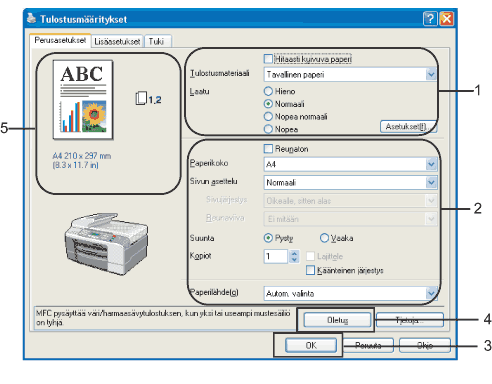Increase copies with the up arrow
This screenshot has height=384, width=492.
click(x=294, y=253)
